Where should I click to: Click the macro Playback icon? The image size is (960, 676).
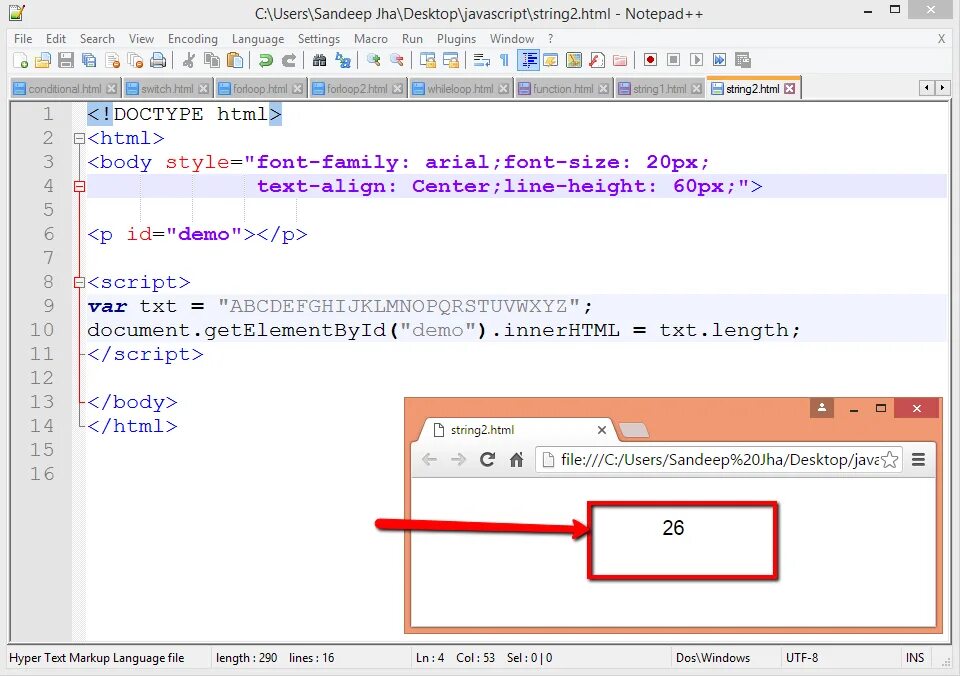pos(696,60)
